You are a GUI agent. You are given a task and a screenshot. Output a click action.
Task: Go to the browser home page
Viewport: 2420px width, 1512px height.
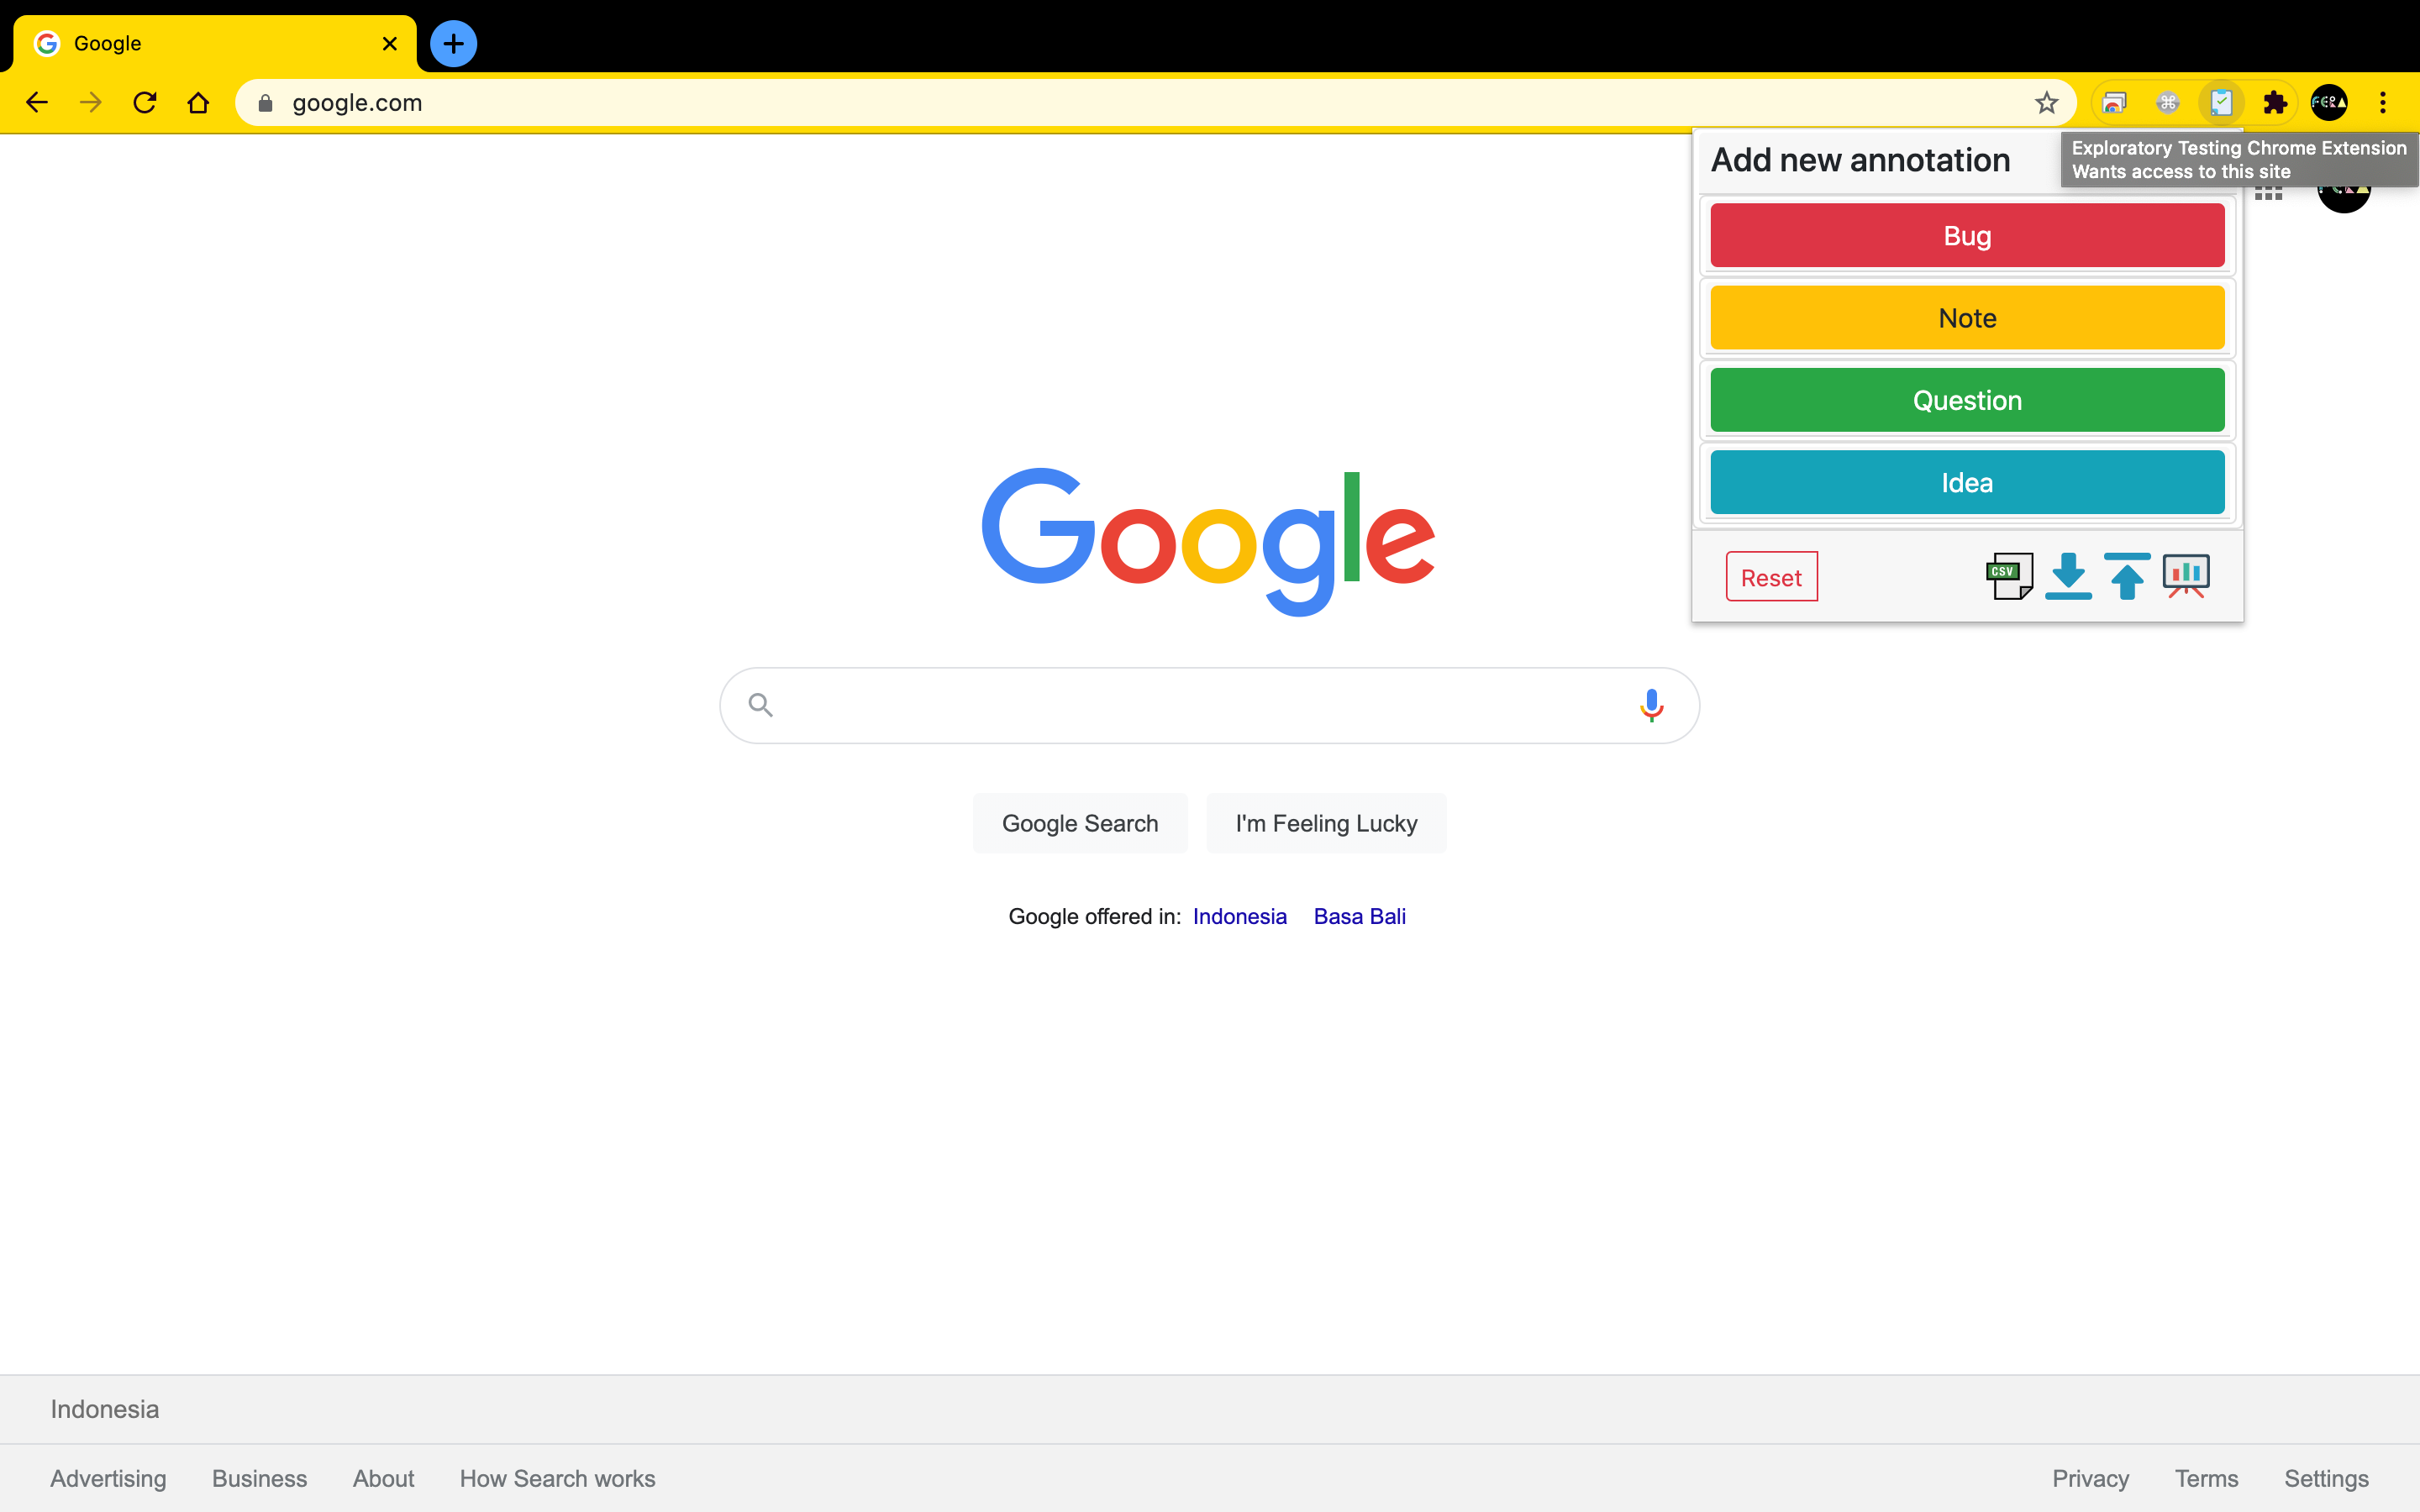pos(198,103)
